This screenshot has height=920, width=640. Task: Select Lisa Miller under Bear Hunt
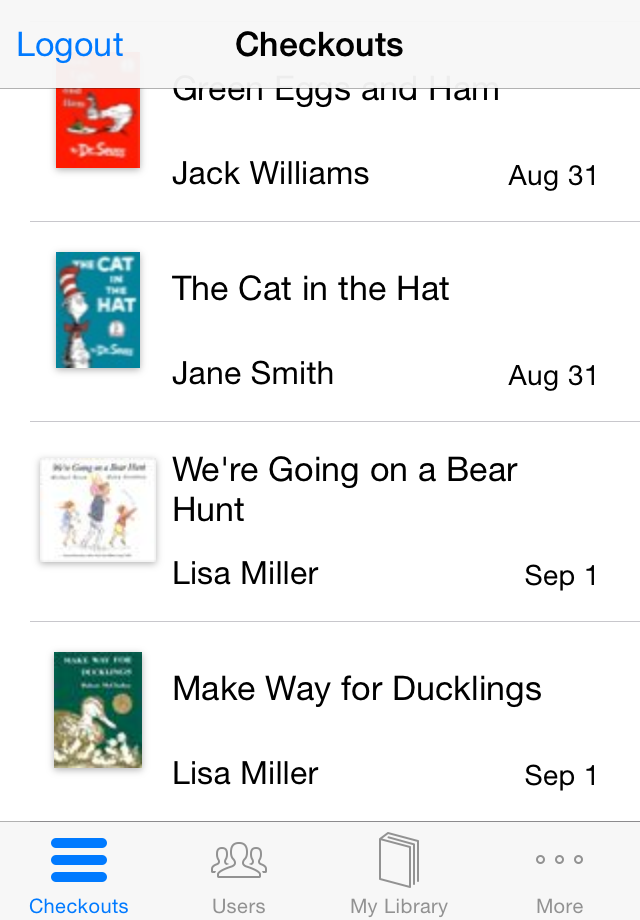click(245, 574)
